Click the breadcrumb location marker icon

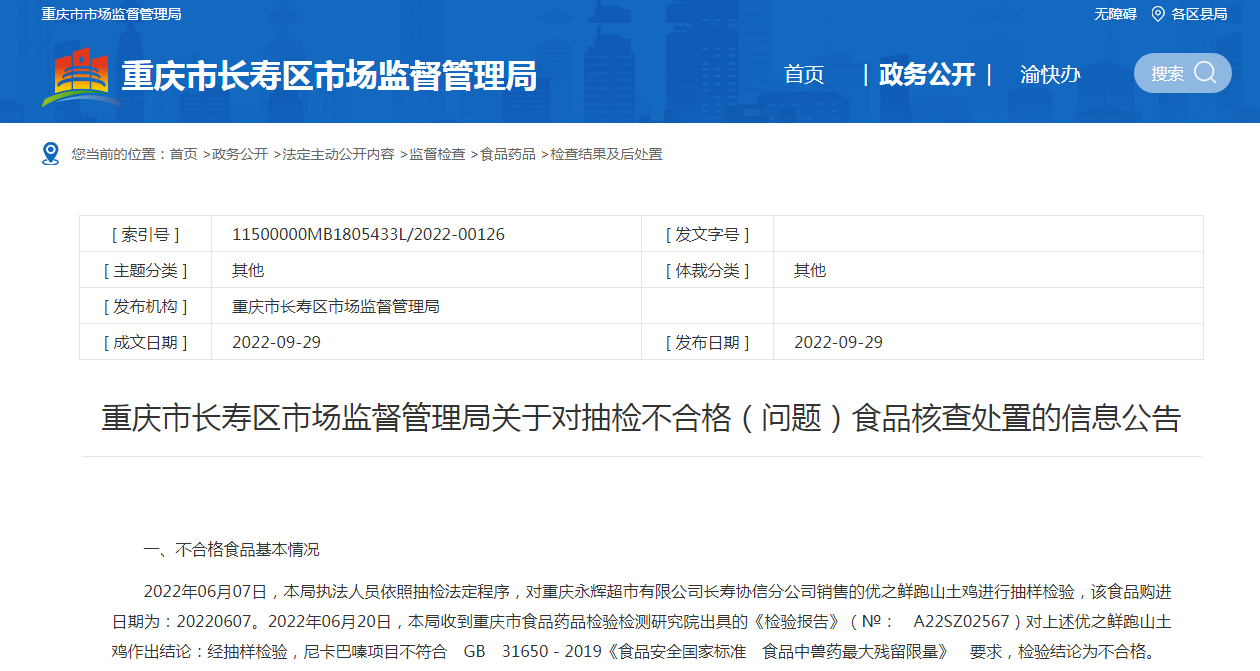[51, 153]
